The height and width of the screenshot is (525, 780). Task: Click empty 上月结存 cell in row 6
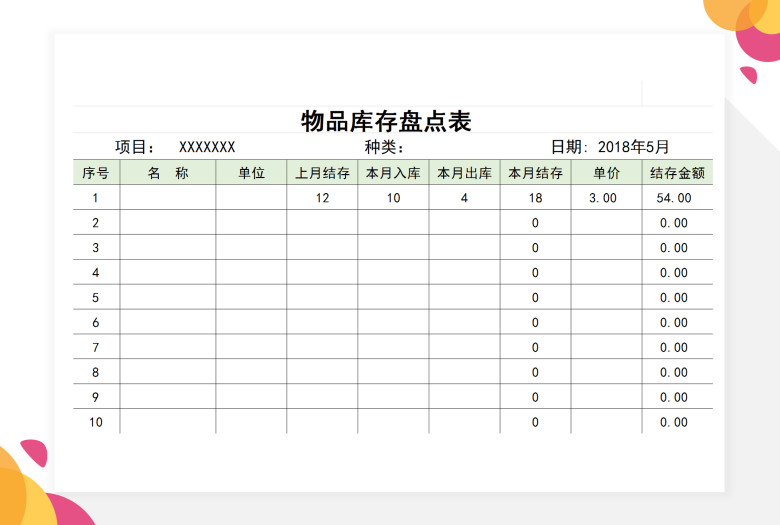[x=322, y=322]
